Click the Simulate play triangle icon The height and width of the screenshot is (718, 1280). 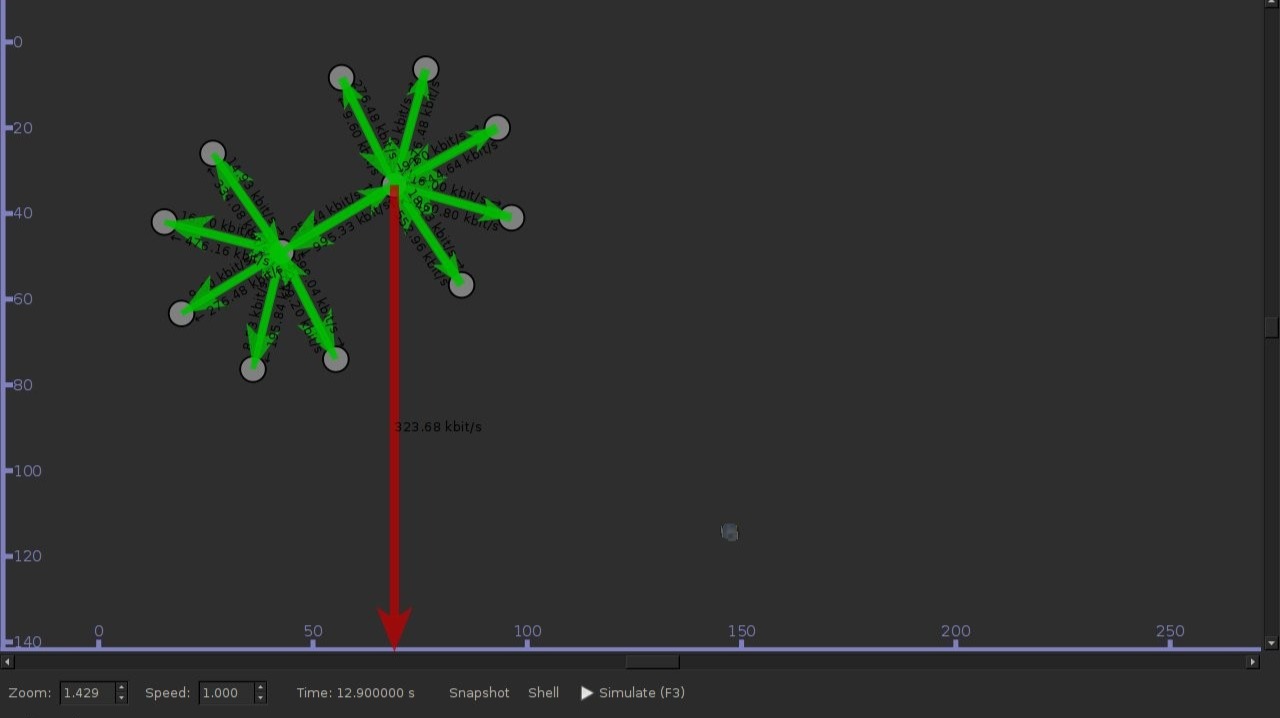[588, 692]
